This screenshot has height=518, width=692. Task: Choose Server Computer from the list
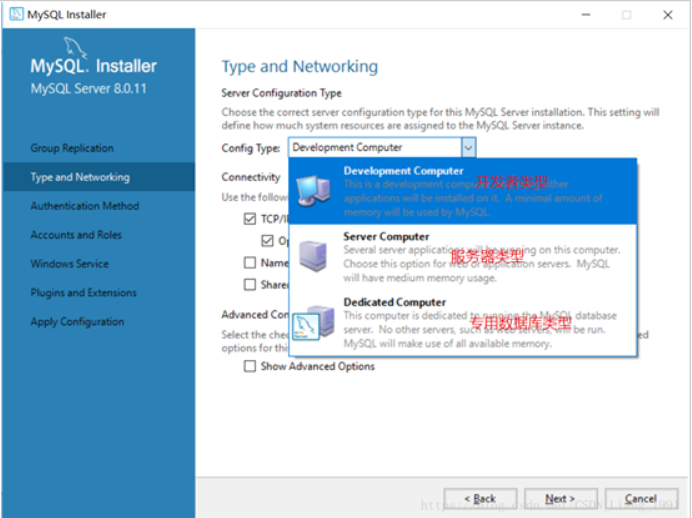[463, 257]
